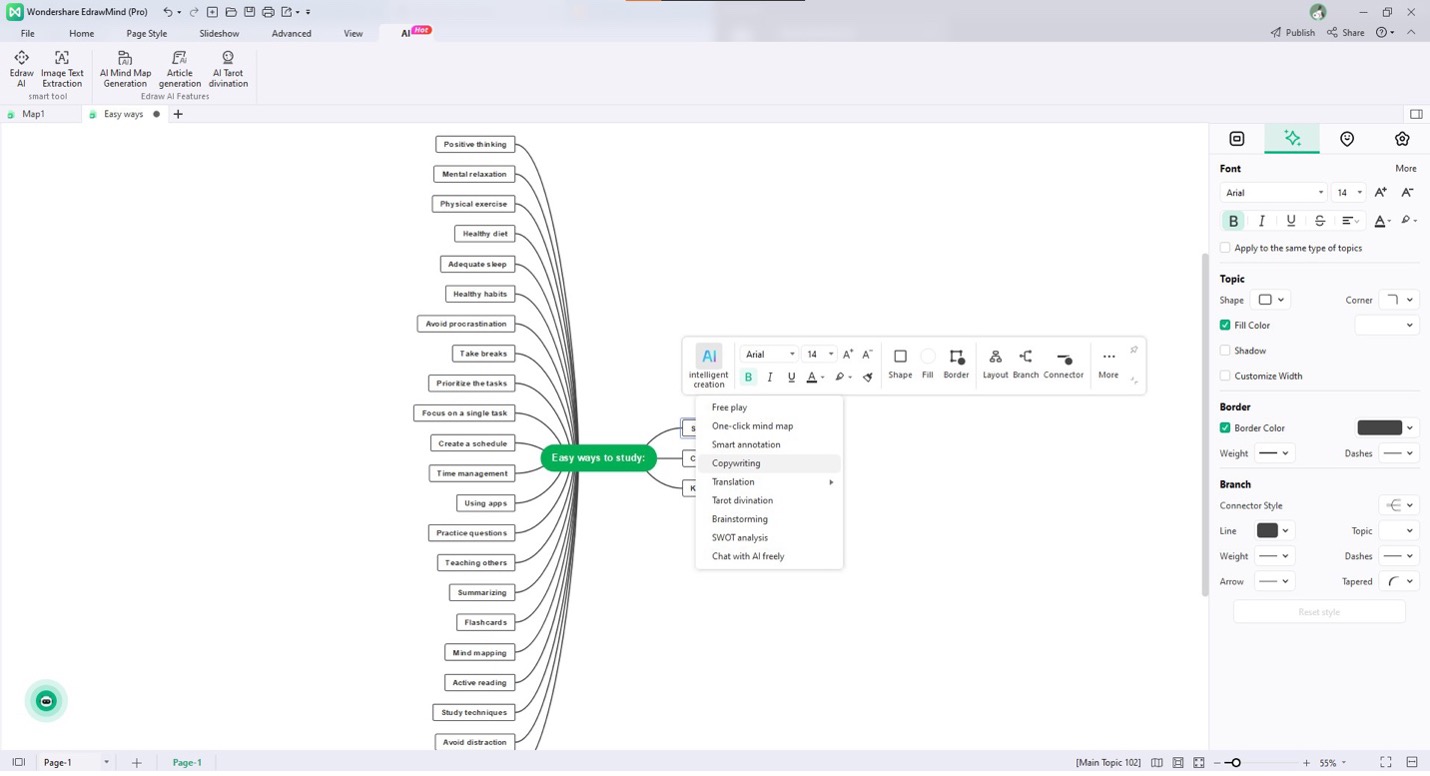
Task: Click the Share button
Action: [1346, 33]
